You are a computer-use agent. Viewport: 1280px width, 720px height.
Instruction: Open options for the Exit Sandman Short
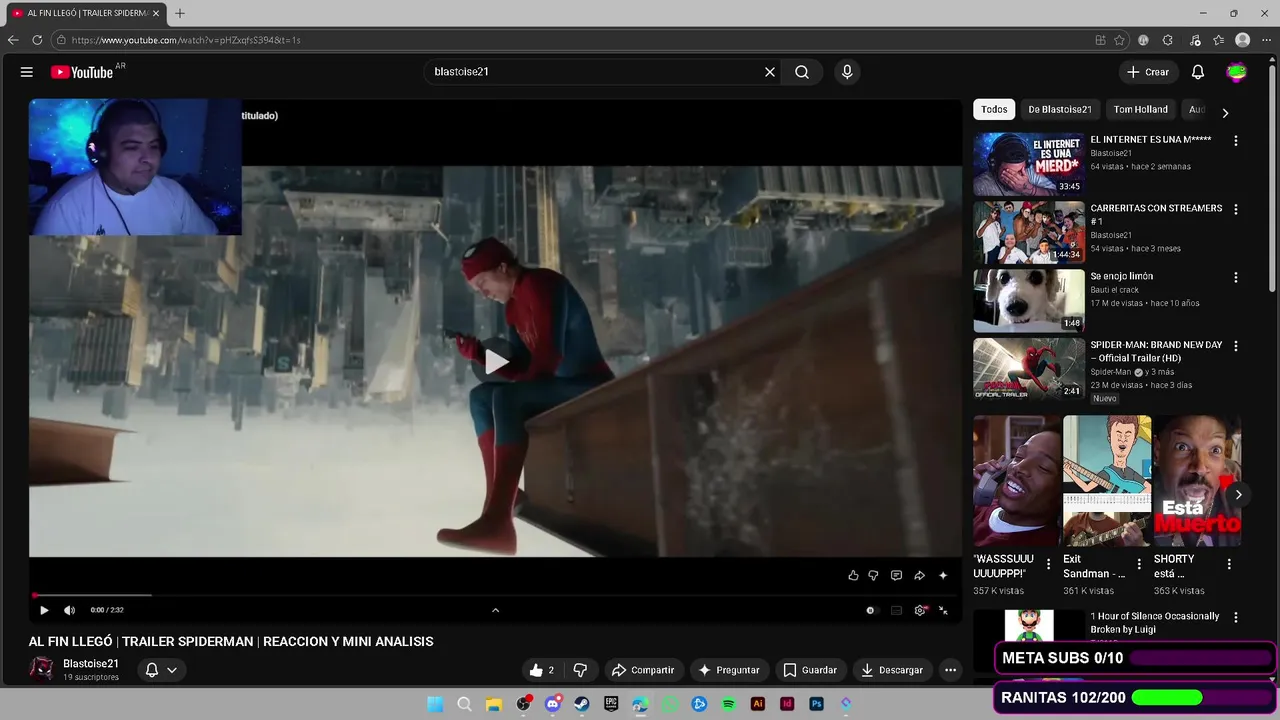[x=1138, y=564]
